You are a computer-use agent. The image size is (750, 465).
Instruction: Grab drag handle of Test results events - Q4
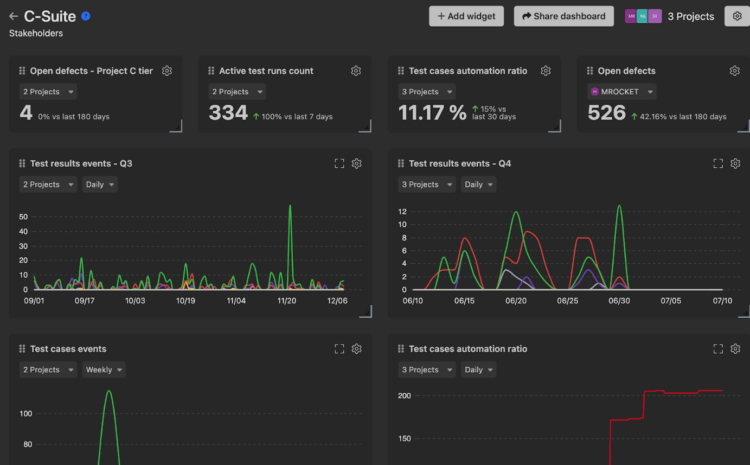tap(401, 164)
